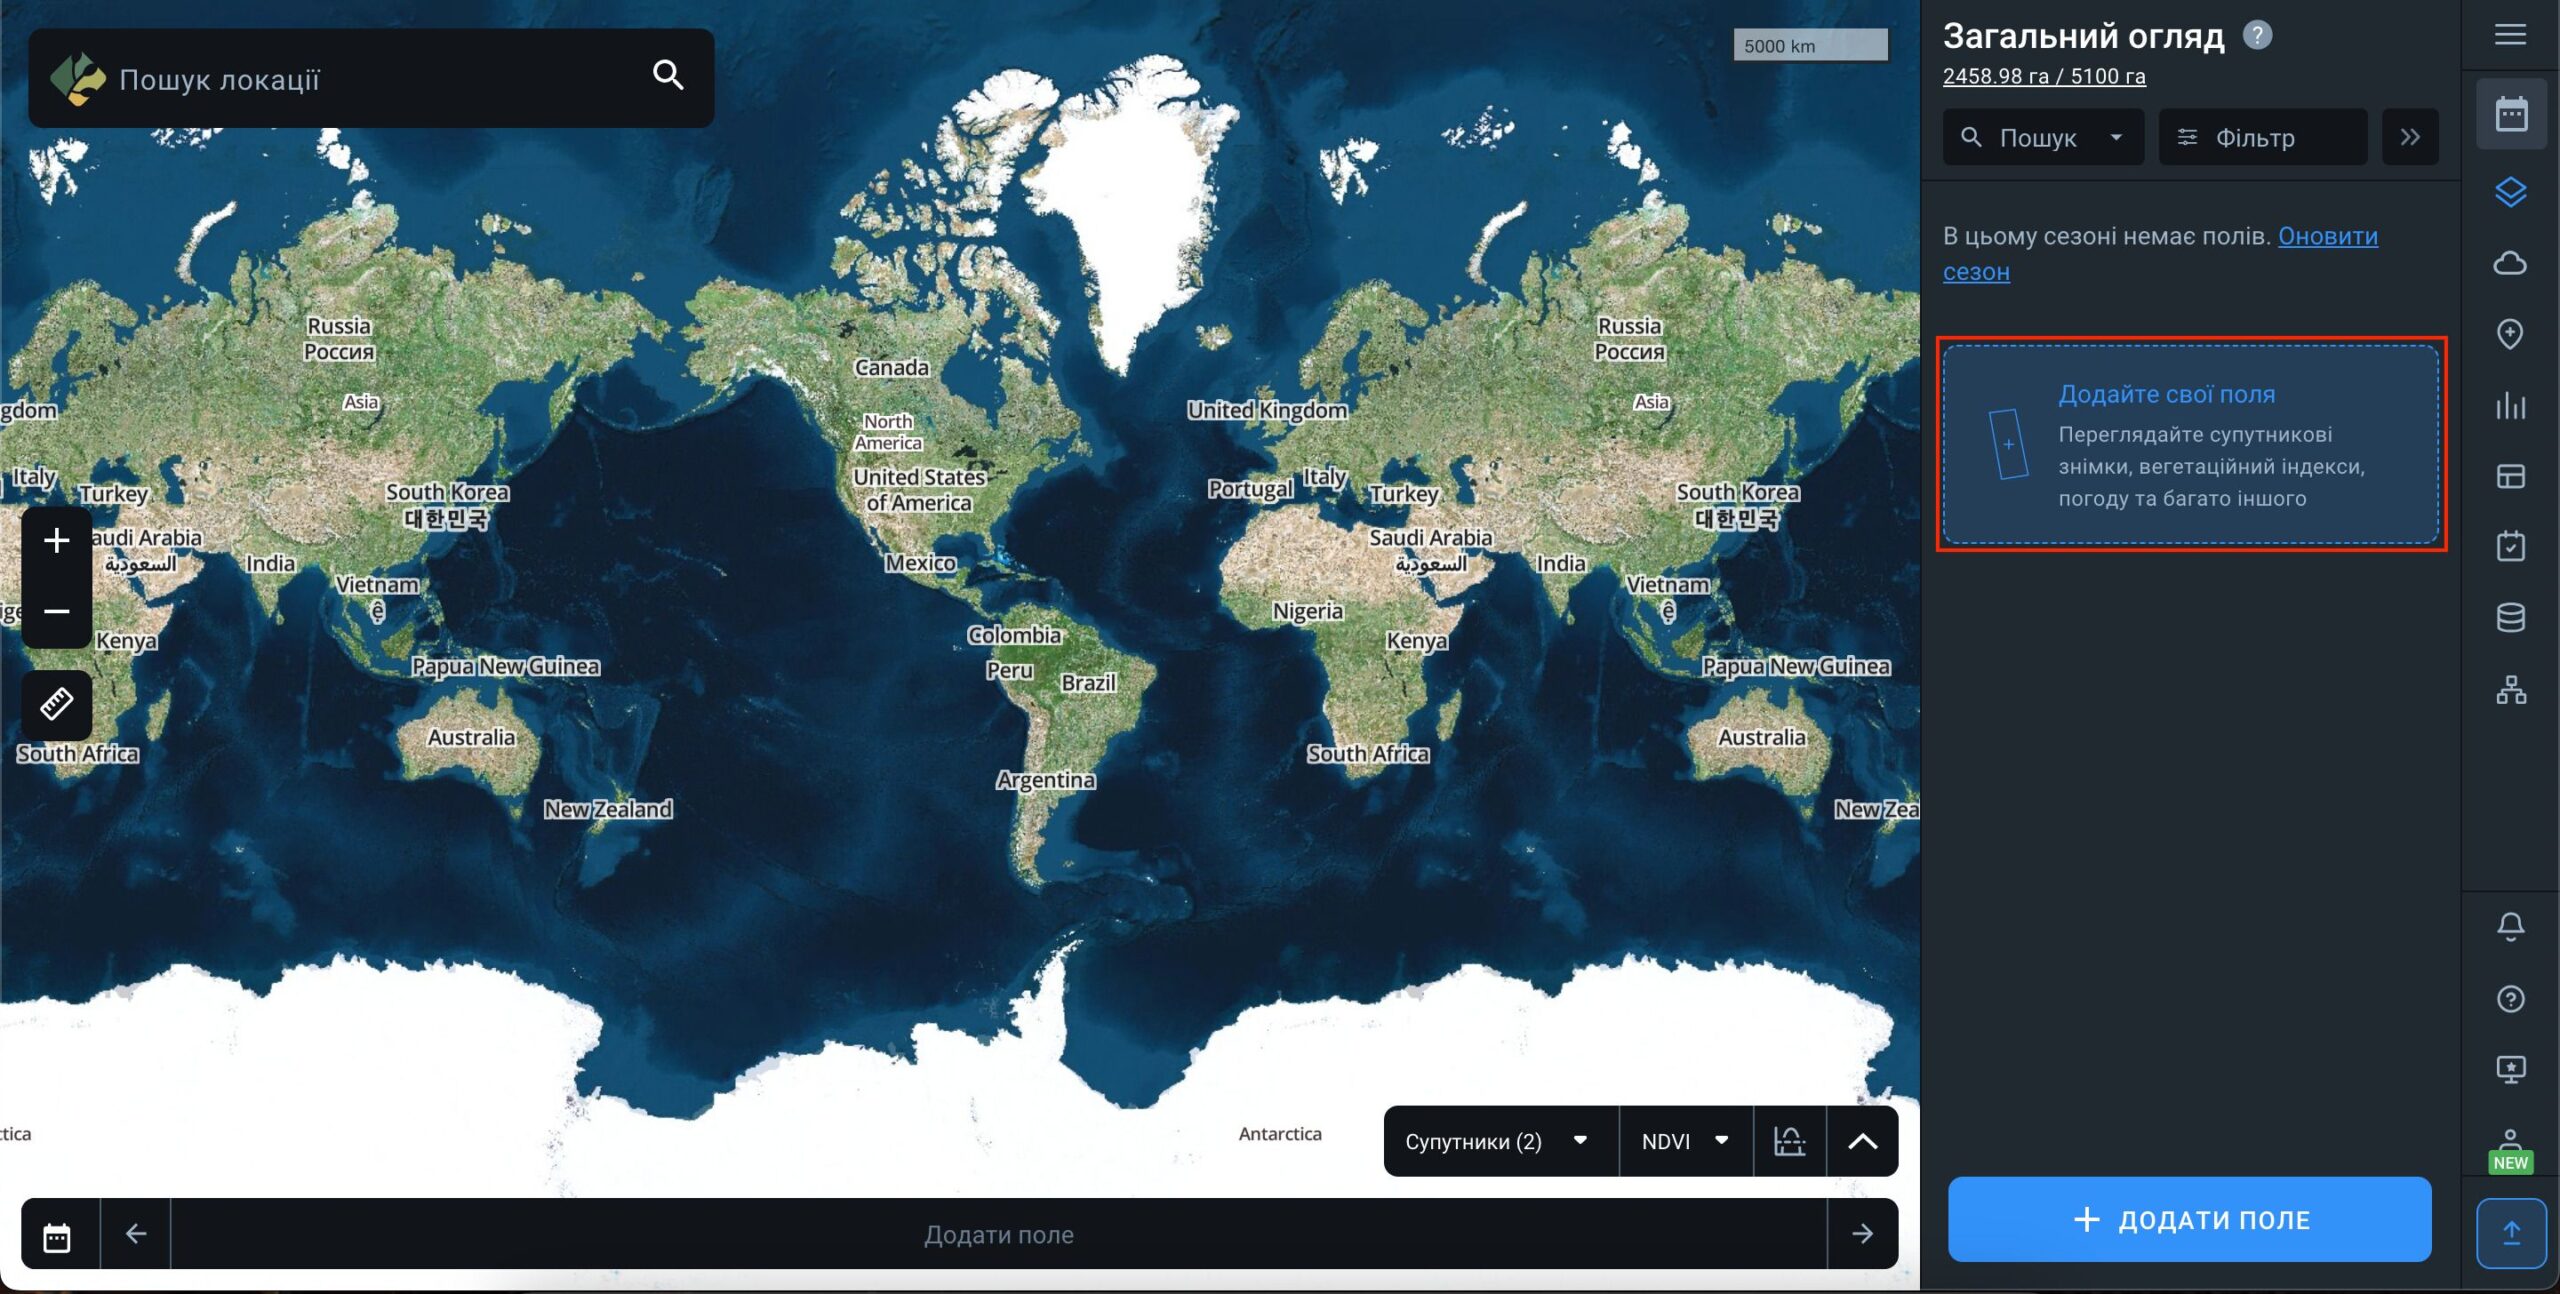2560x1294 pixels.
Task: Open the NDVI index dropdown
Action: pyautogui.click(x=1684, y=1141)
